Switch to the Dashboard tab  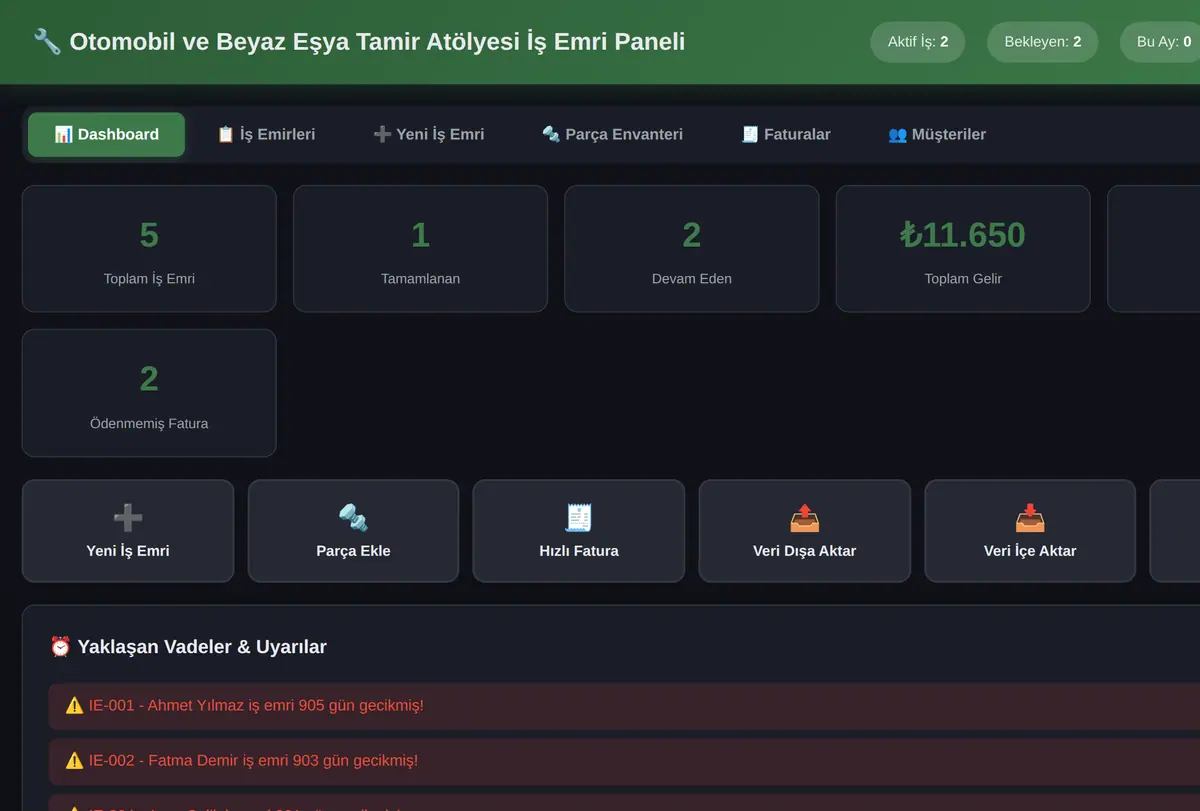(x=106, y=135)
